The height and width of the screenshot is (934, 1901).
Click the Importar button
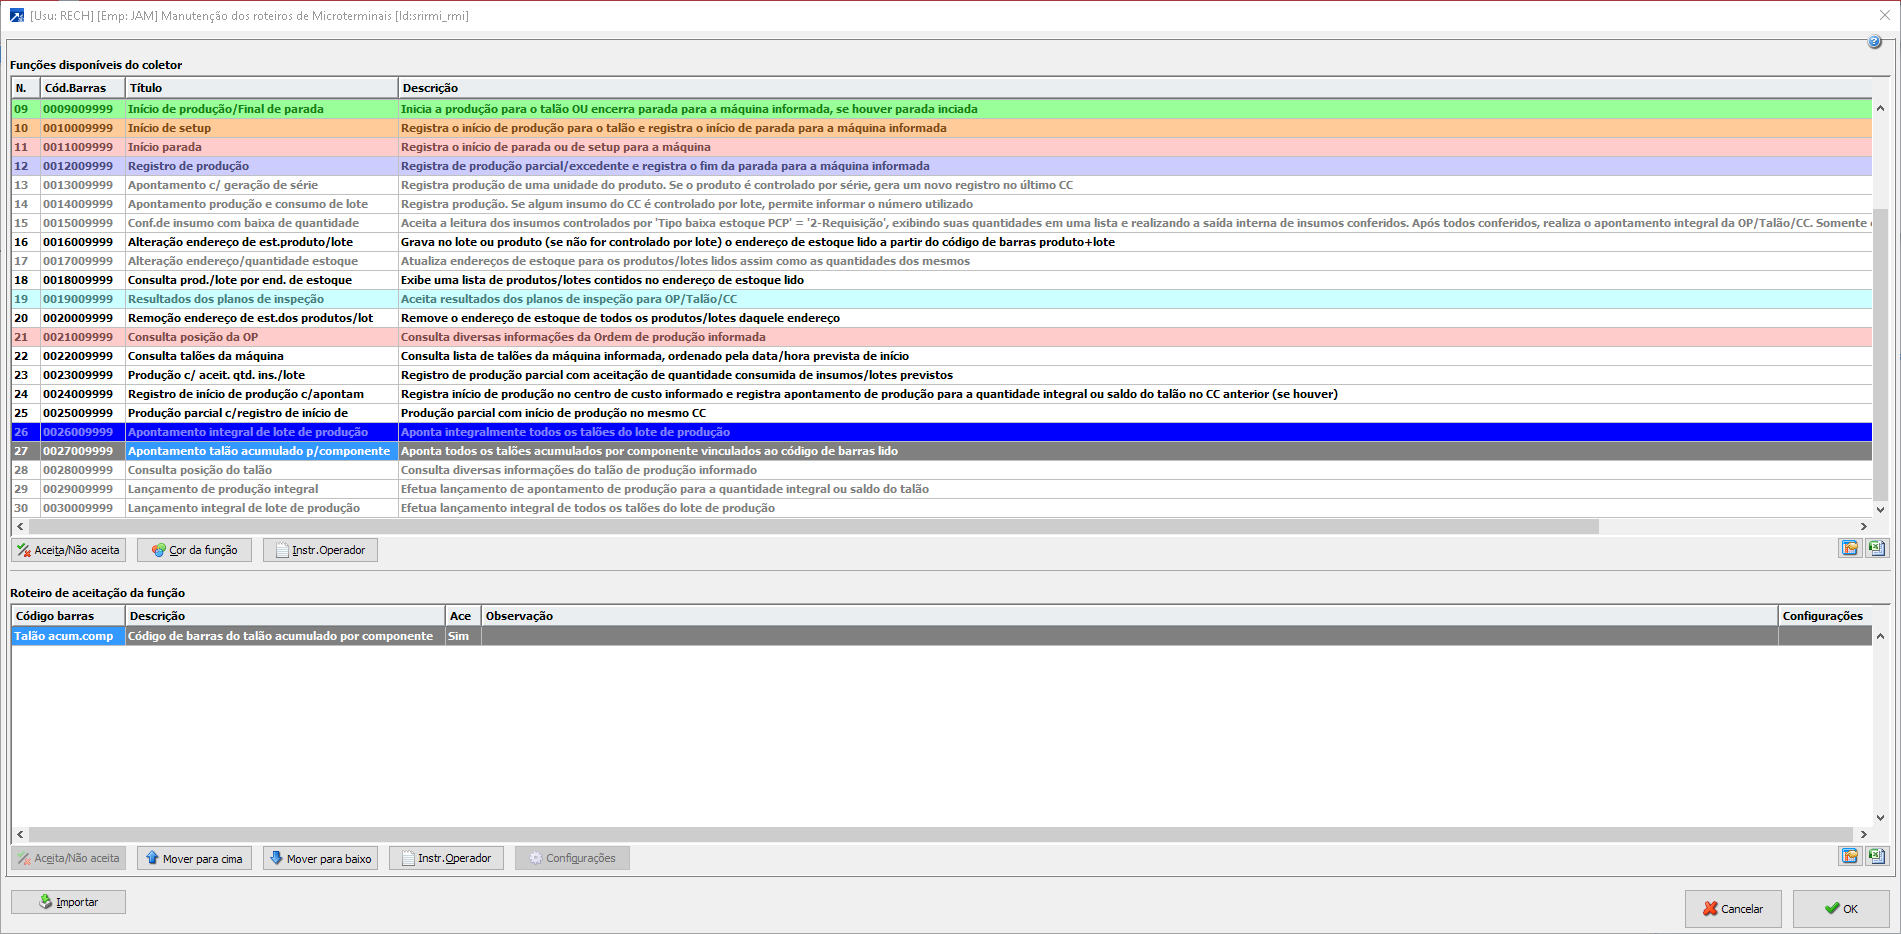[68, 902]
